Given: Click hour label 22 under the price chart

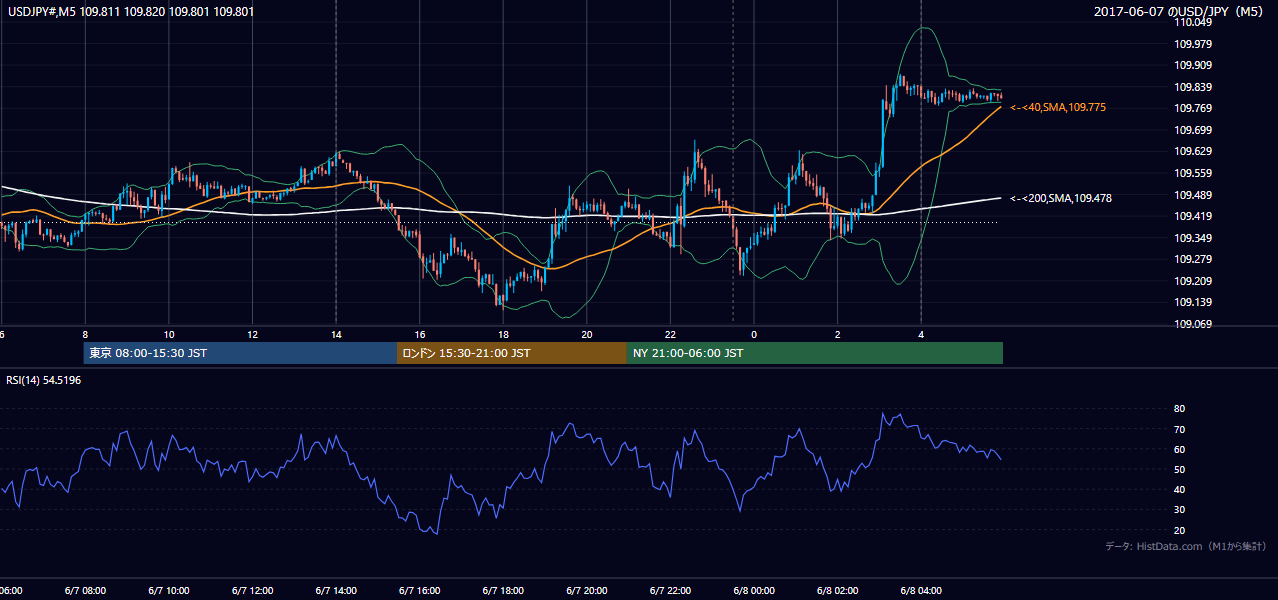Looking at the screenshot, I should click(x=671, y=334).
